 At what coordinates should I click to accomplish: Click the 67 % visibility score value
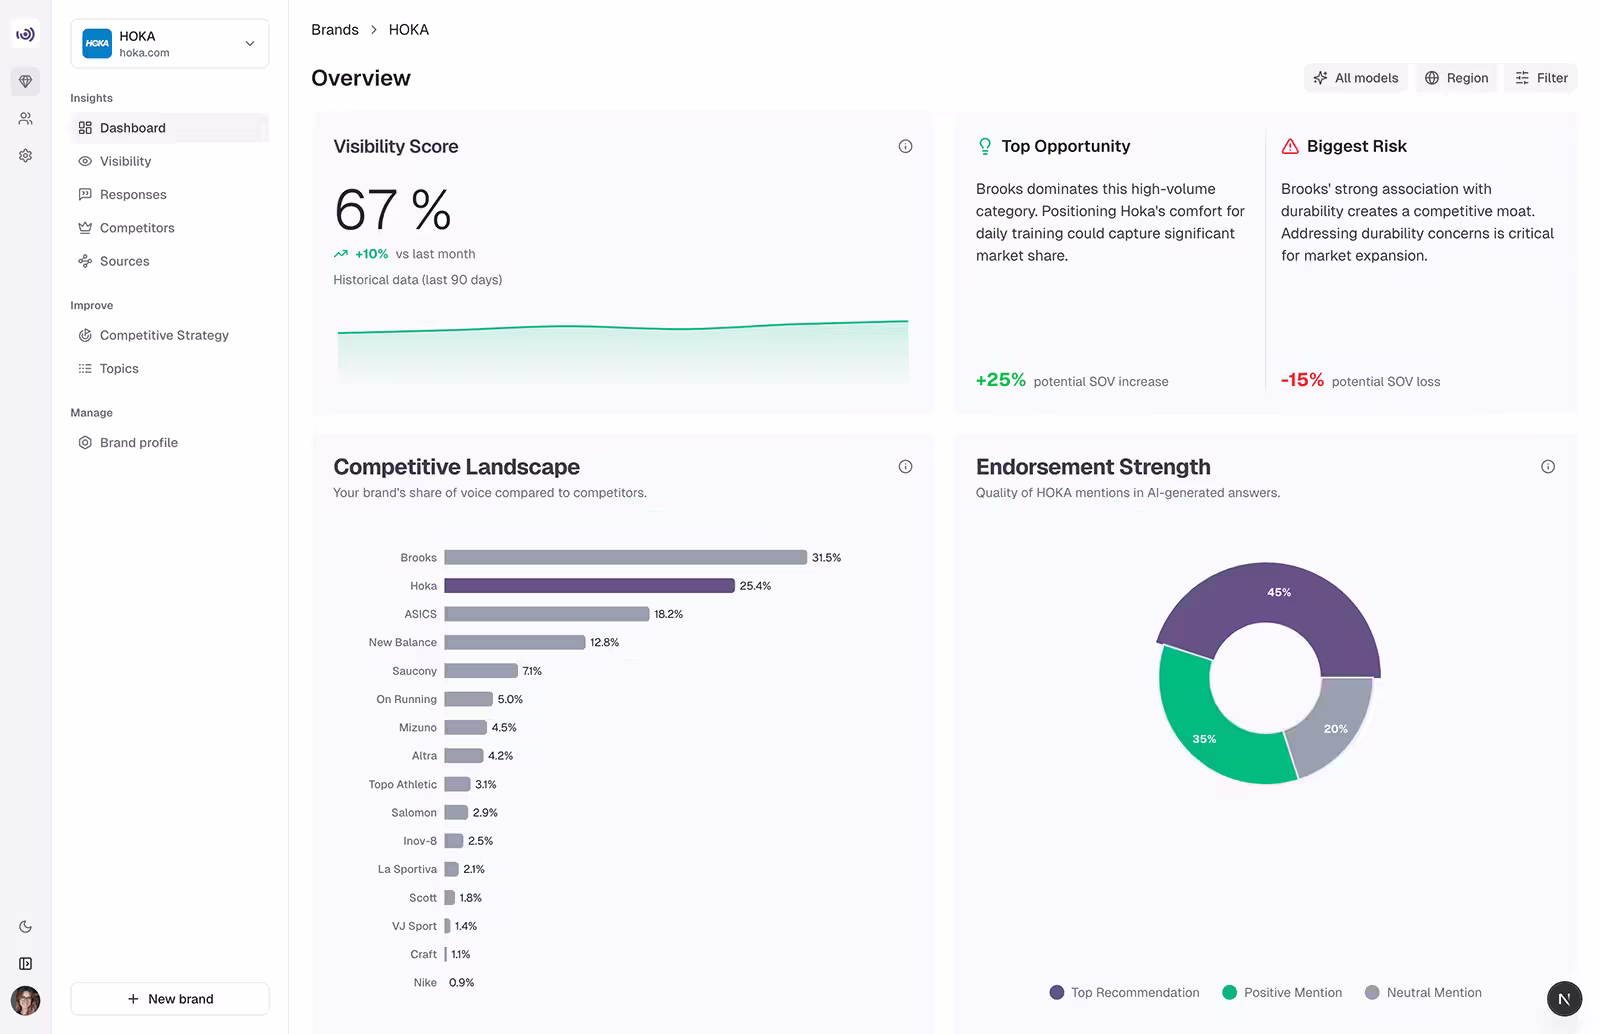(x=393, y=210)
